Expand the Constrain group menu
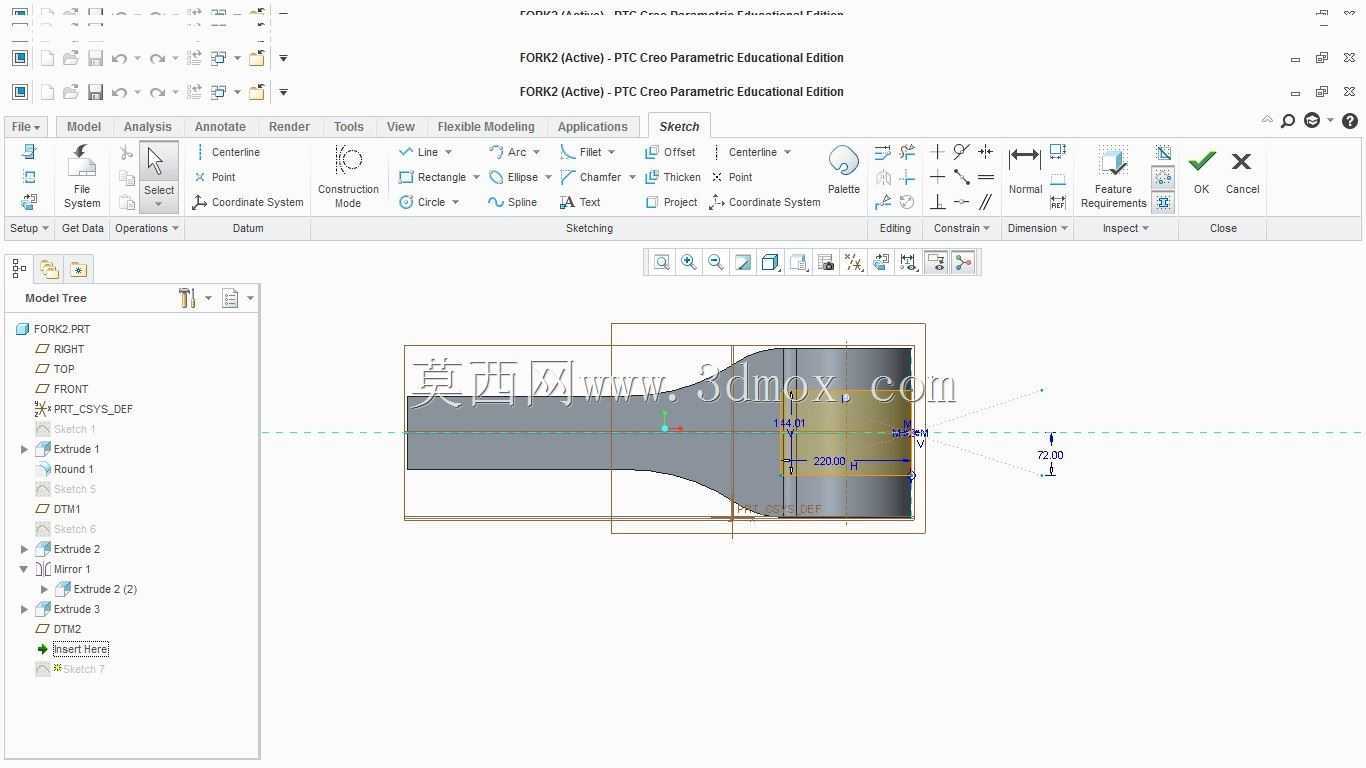This screenshot has height=768, width=1366. click(962, 228)
